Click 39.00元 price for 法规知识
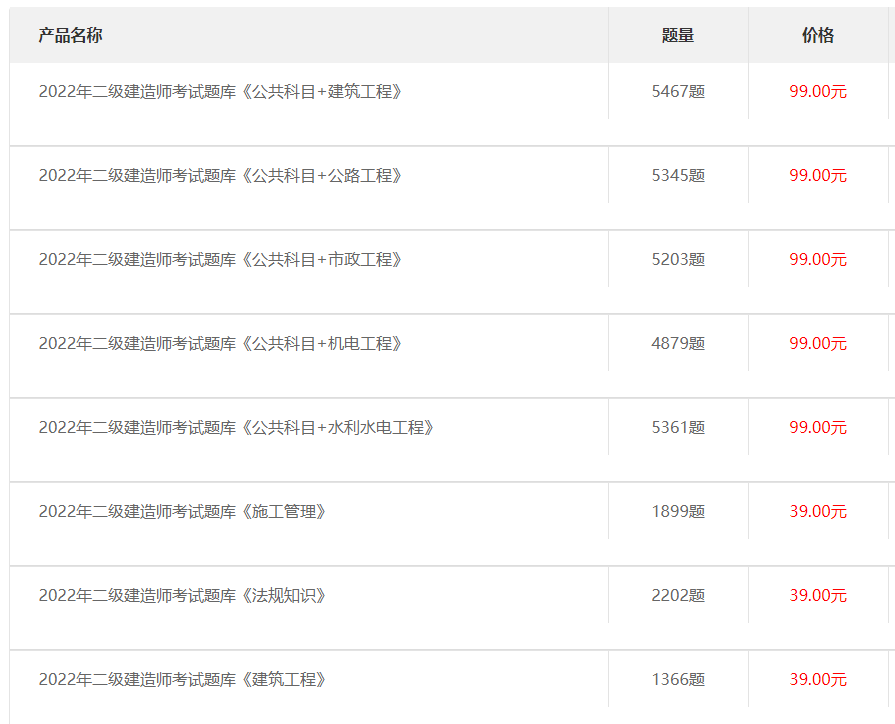The width and height of the screenshot is (895, 724). click(818, 596)
